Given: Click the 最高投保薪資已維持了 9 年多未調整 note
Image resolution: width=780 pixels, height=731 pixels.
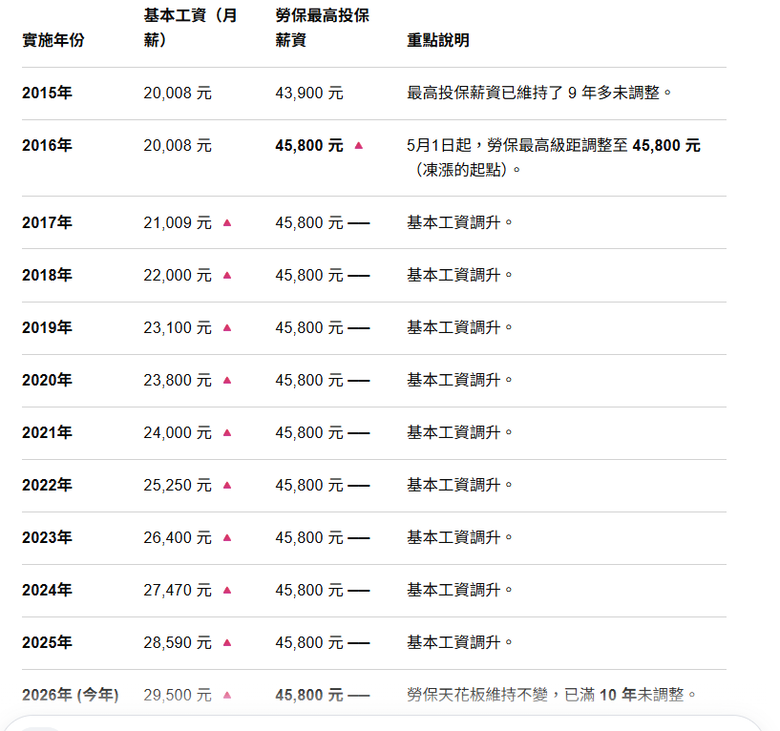Looking at the screenshot, I should (539, 93).
